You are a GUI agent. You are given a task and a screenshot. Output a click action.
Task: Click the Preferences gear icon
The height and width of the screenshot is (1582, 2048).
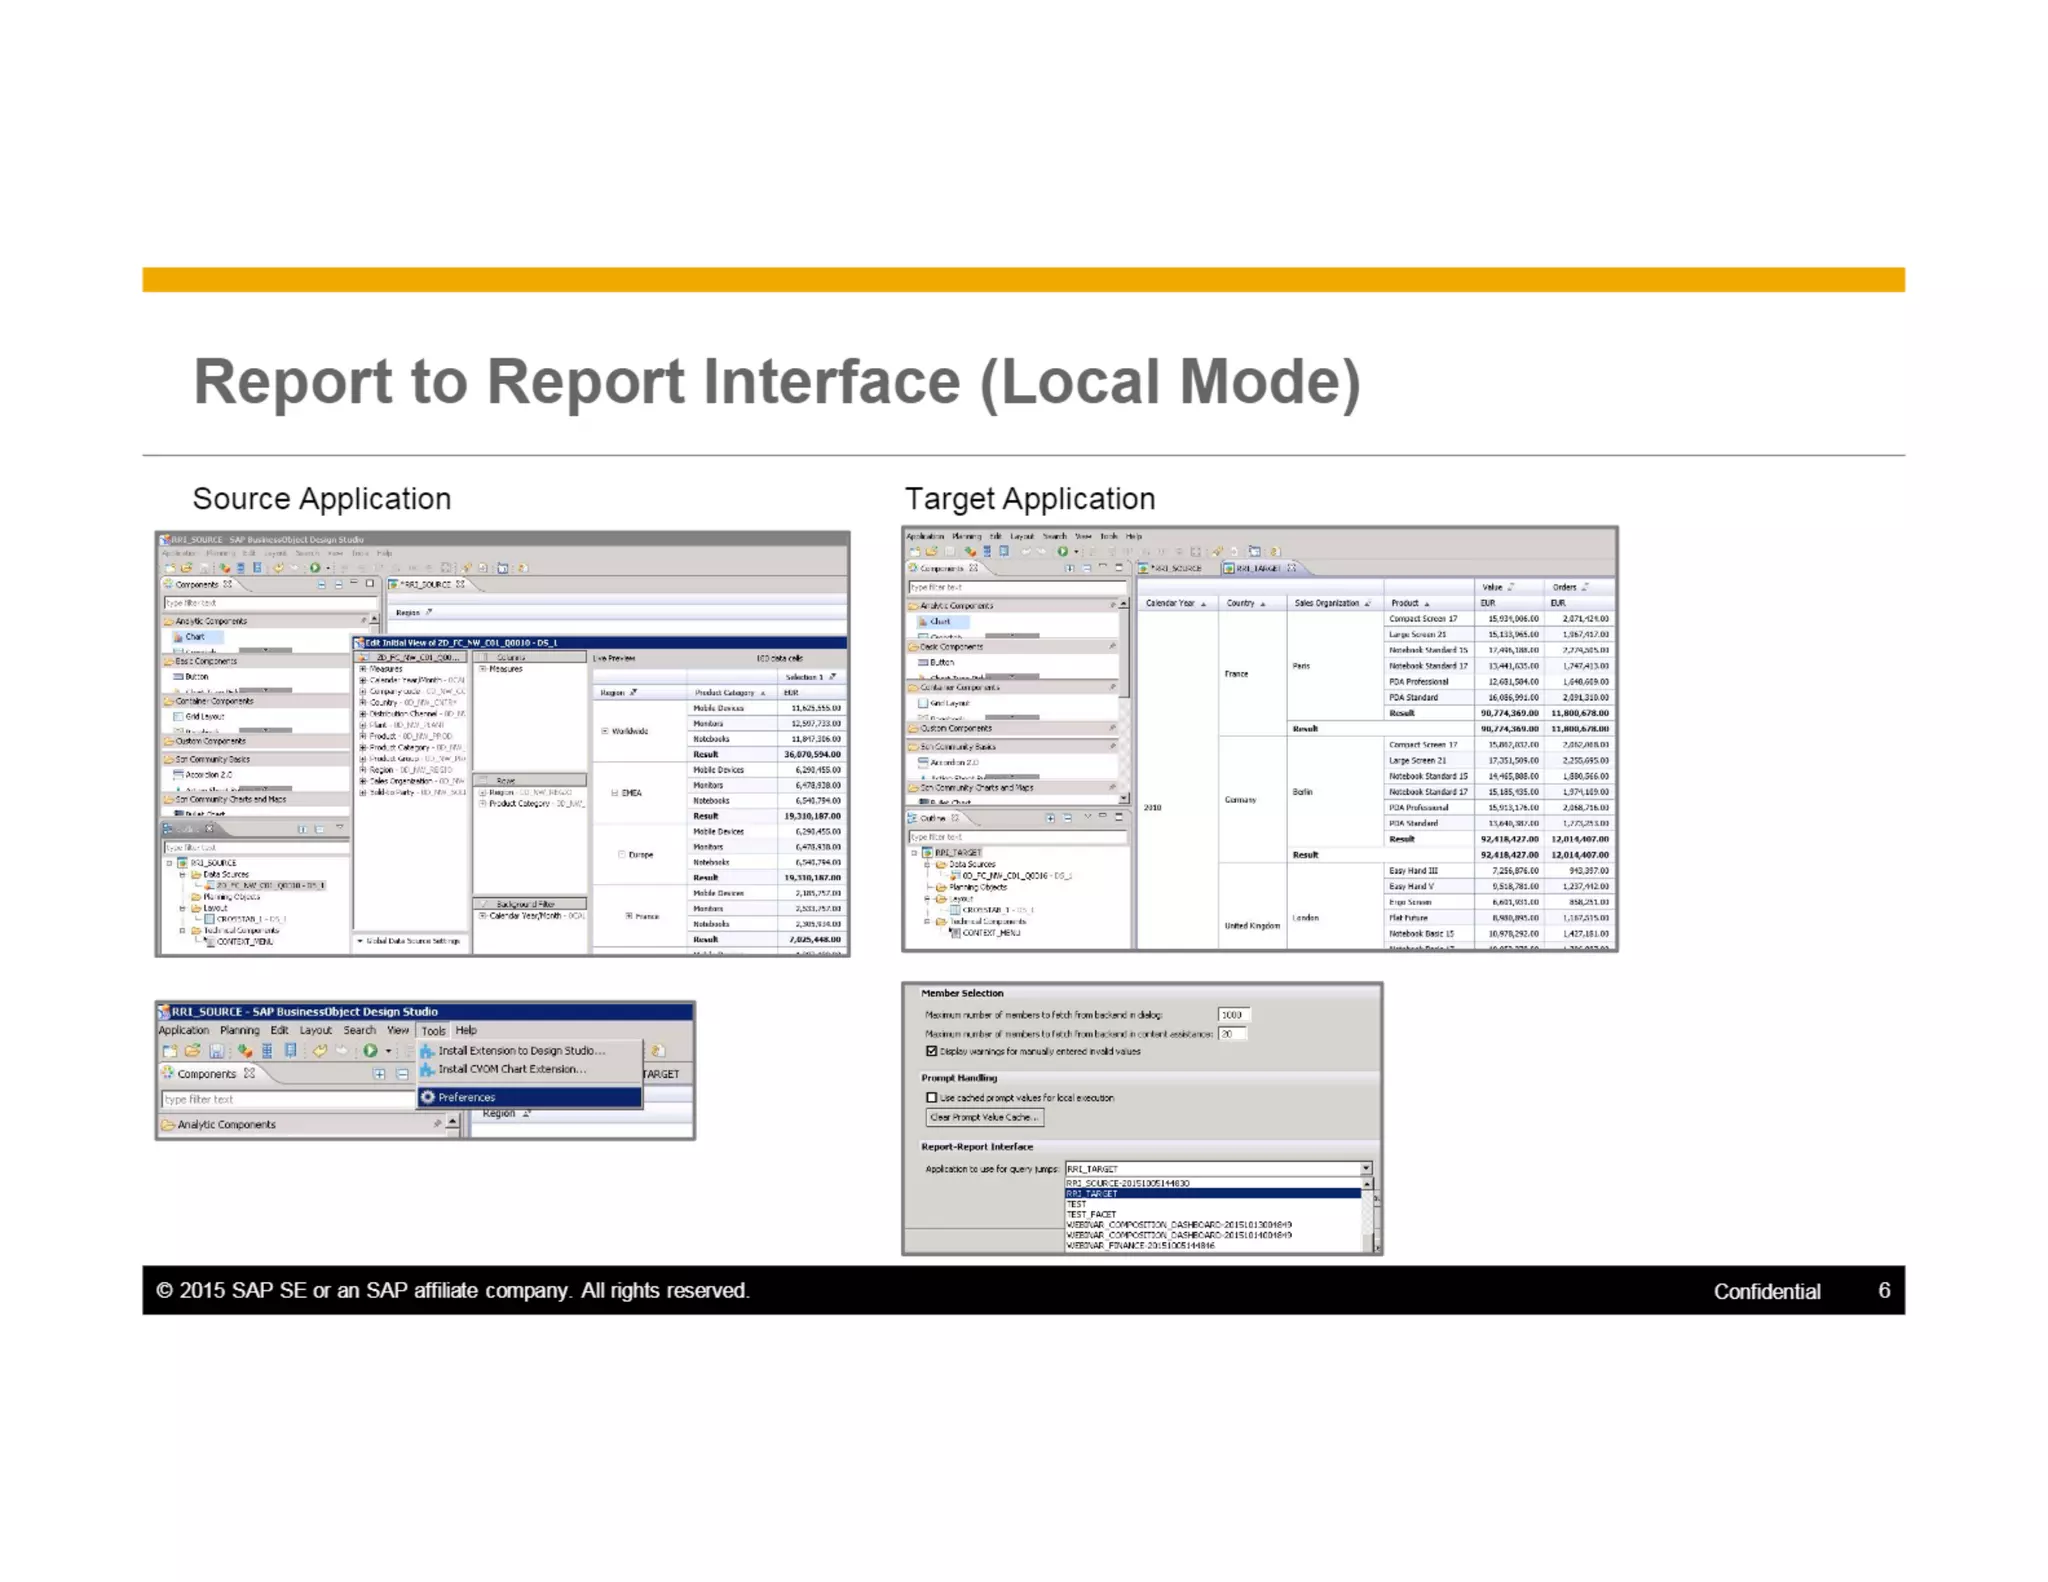point(428,1097)
